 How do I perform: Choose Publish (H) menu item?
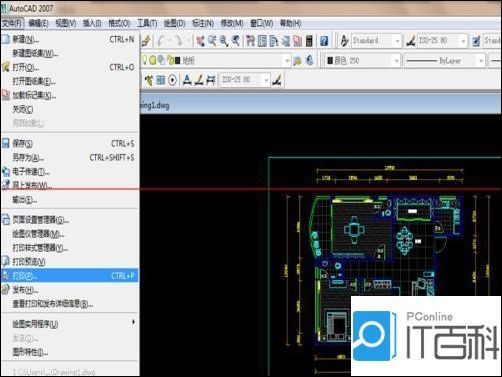point(70,290)
